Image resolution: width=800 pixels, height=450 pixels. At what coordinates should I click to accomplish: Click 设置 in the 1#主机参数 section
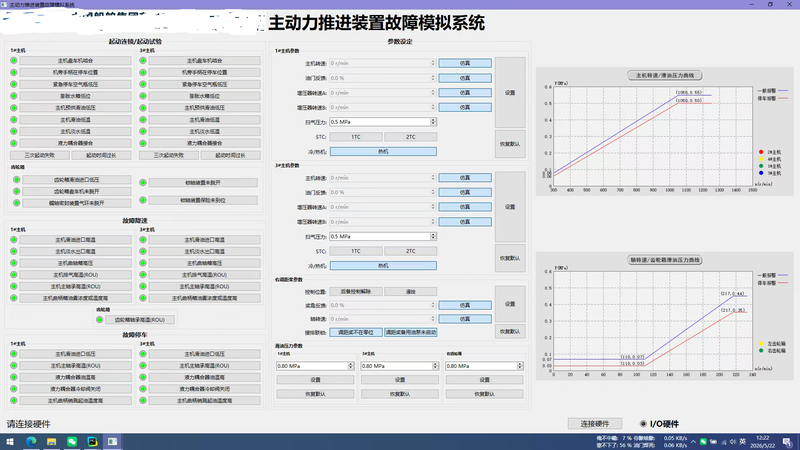(x=510, y=92)
